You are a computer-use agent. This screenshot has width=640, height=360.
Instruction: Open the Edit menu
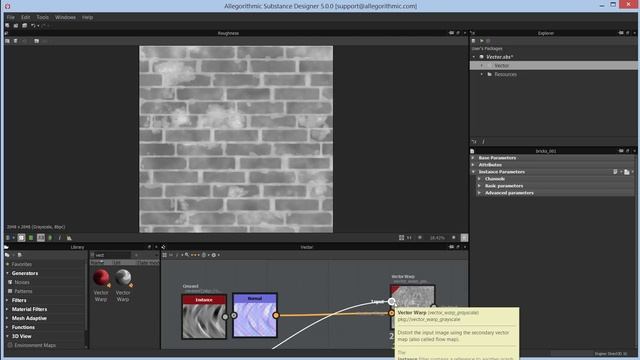[25, 17]
